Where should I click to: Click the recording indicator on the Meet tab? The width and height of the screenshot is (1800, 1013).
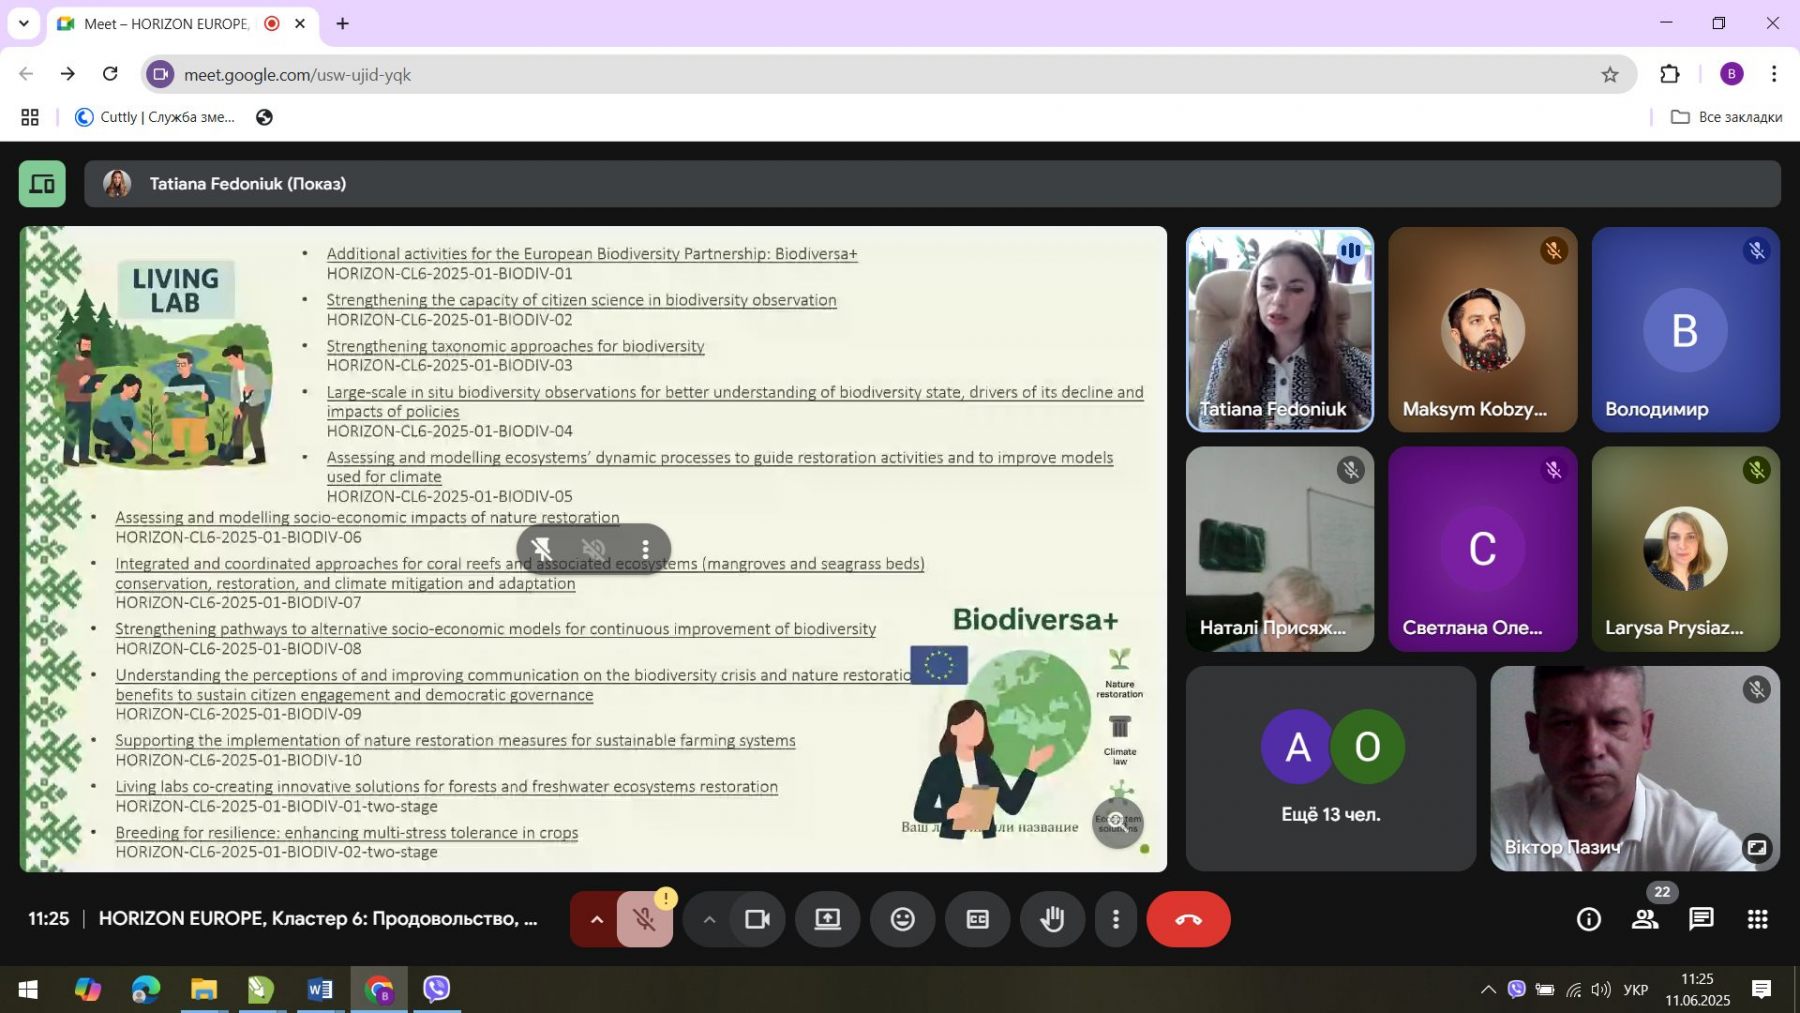coord(272,23)
